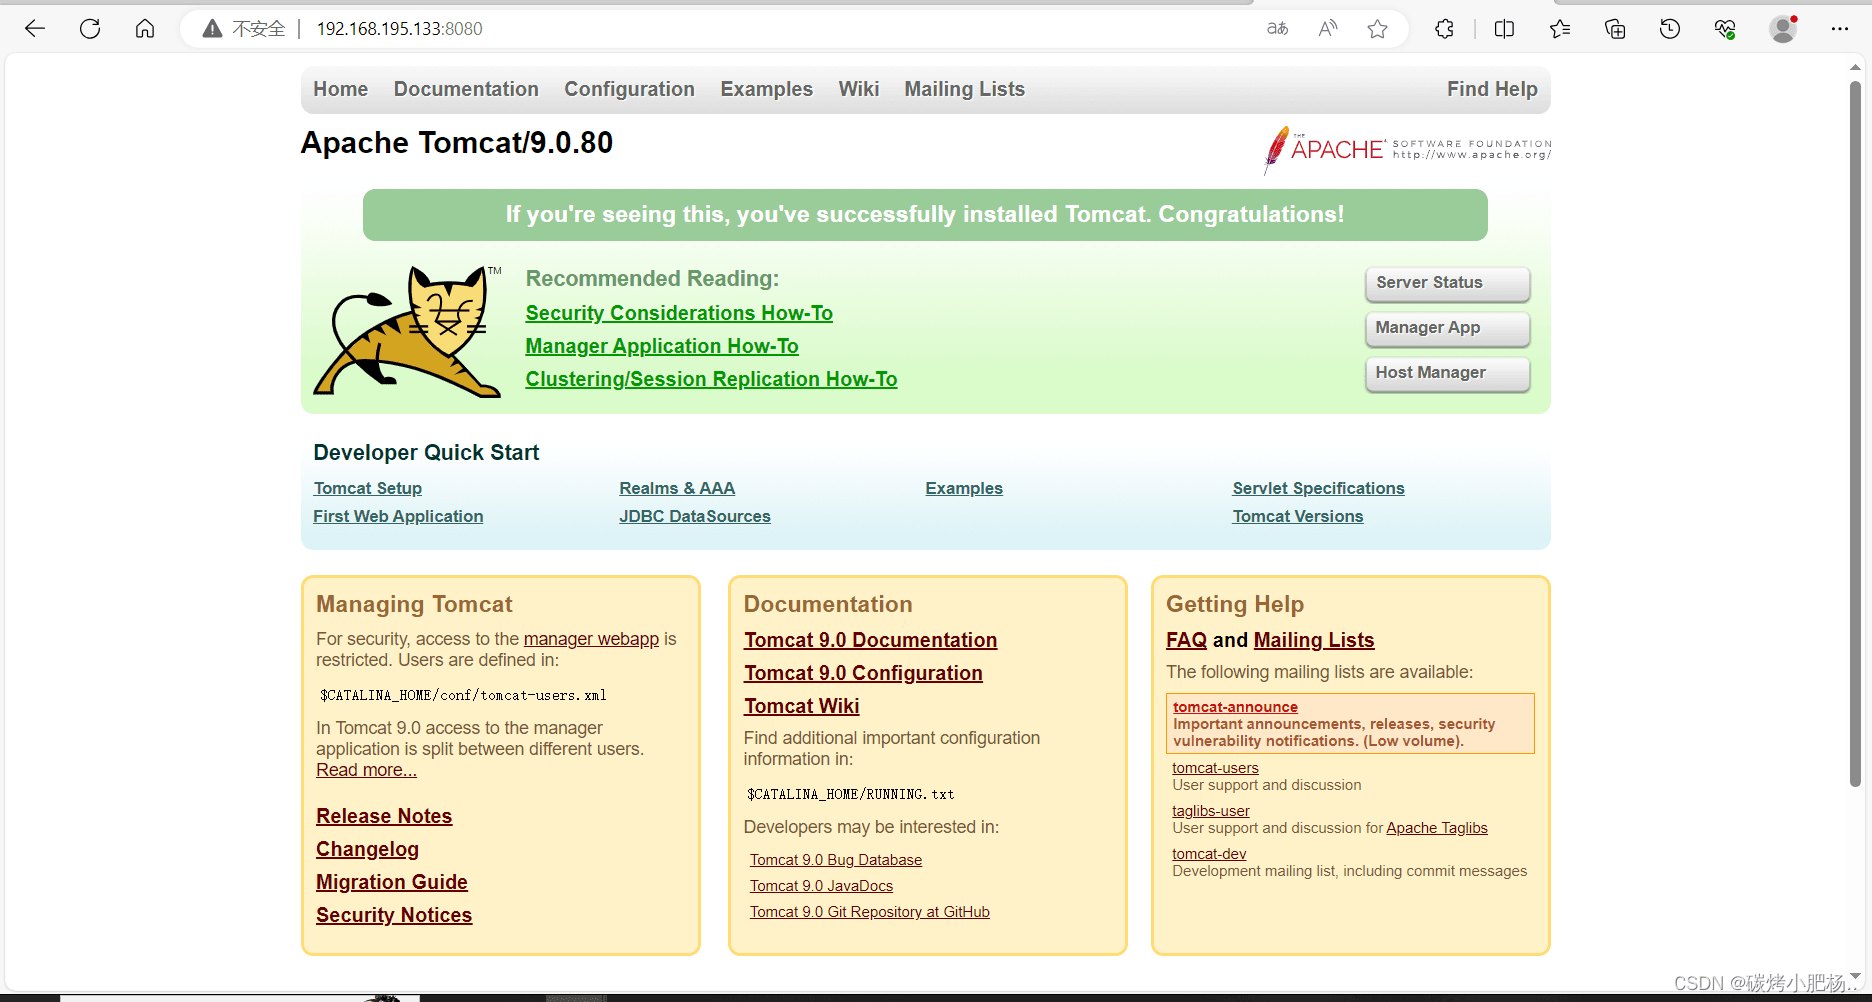Image resolution: width=1872 pixels, height=1002 pixels.
Task: Open browser essentials heart icon
Action: pos(1725,29)
